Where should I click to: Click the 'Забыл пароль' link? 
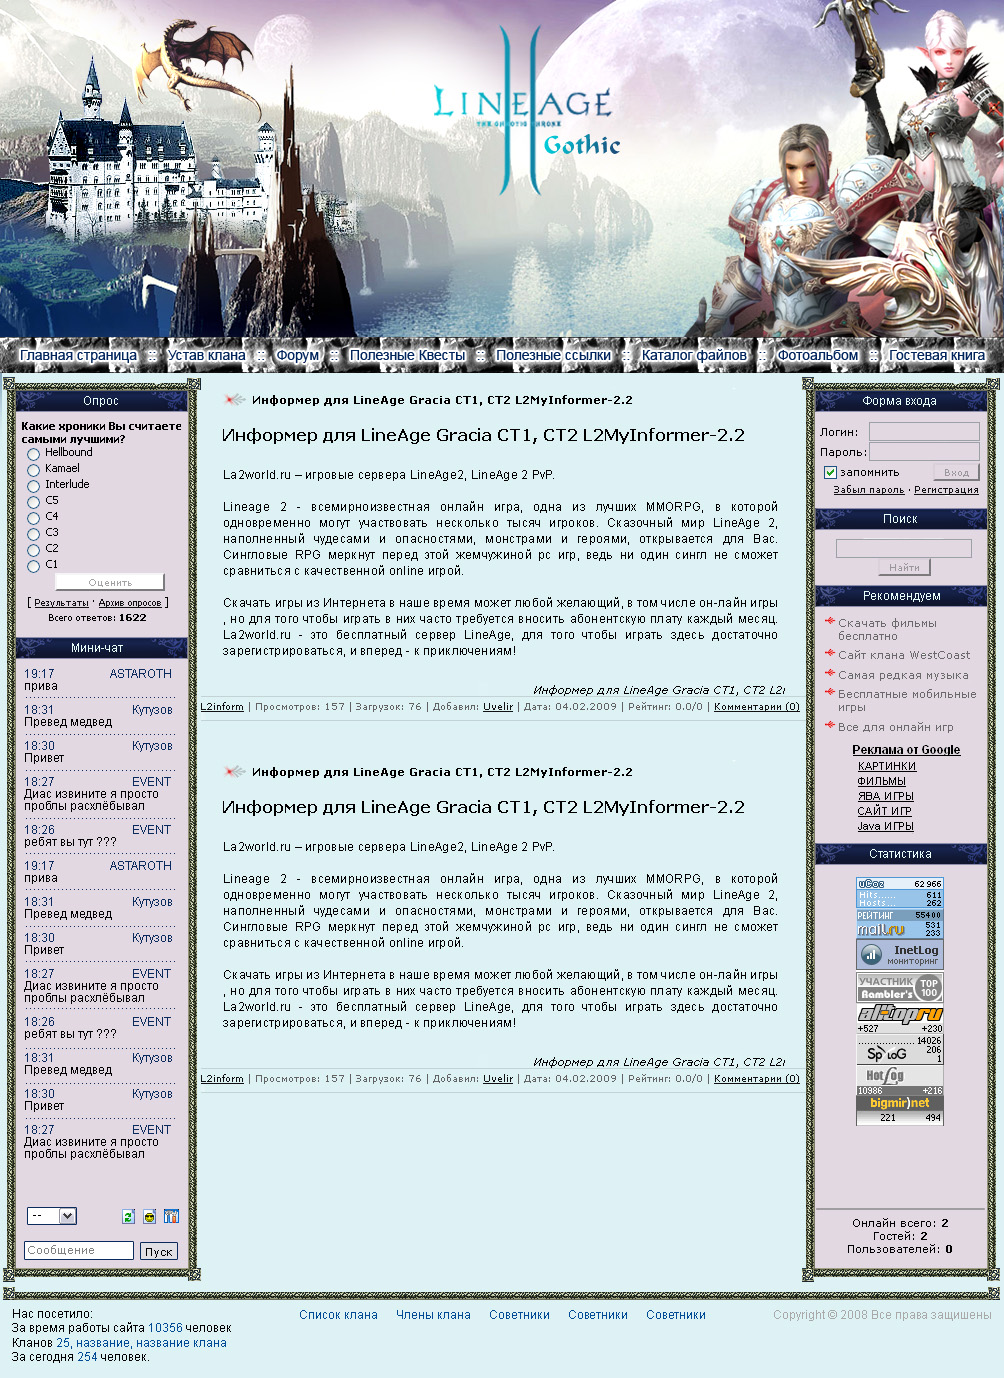coord(869,490)
